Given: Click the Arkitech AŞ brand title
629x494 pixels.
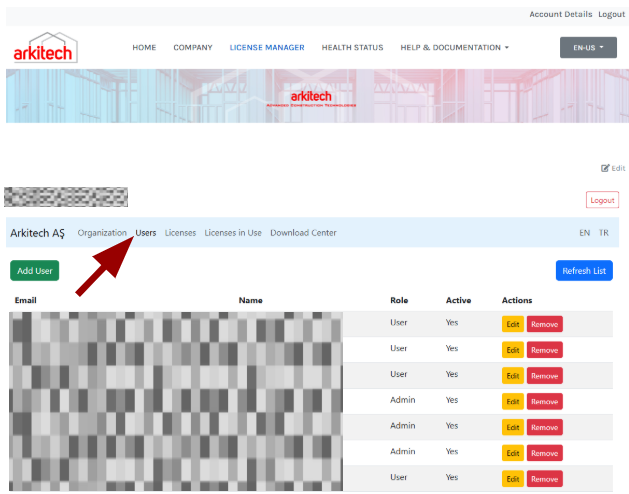Looking at the screenshot, I should pos(37,233).
